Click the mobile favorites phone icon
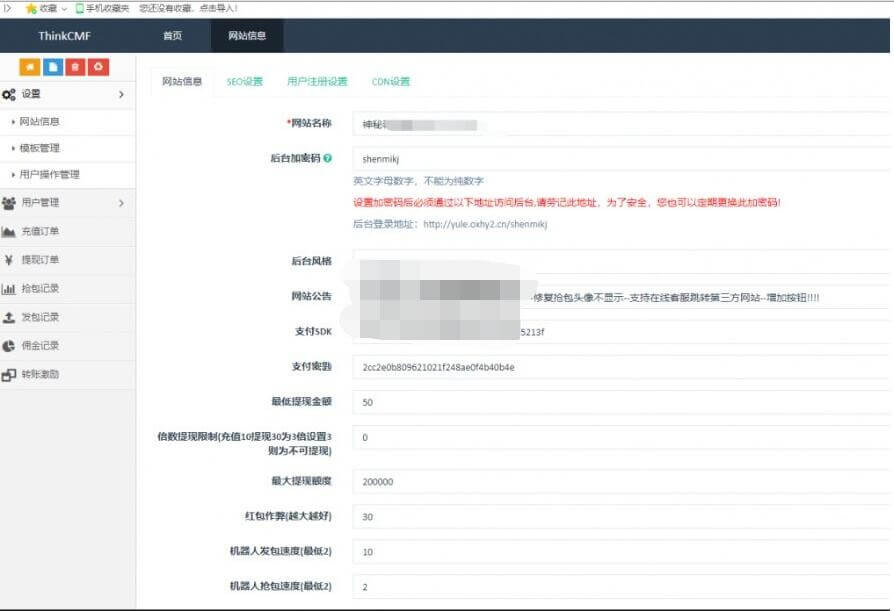The height and width of the screenshot is (611, 894). click(x=79, y=8)
